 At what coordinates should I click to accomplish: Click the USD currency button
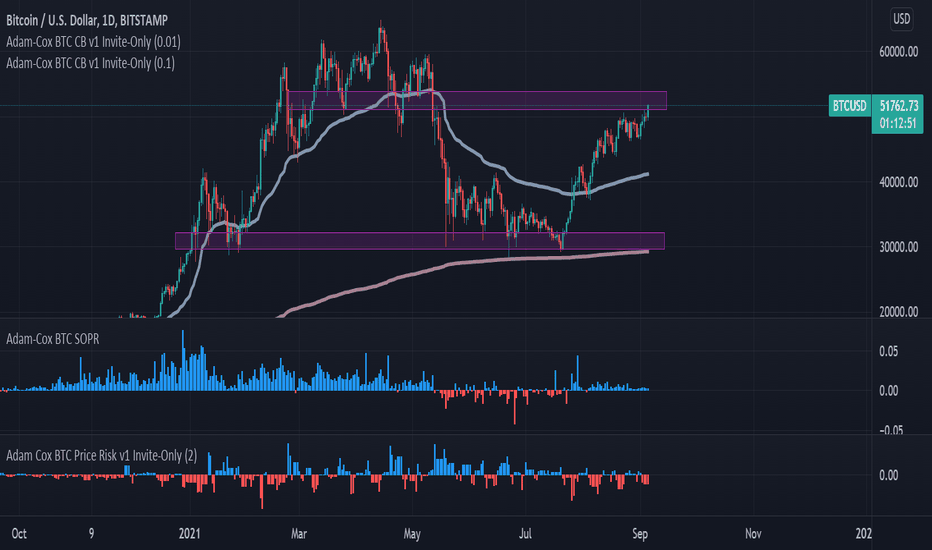pyautogui.click(x=901, y=19)
